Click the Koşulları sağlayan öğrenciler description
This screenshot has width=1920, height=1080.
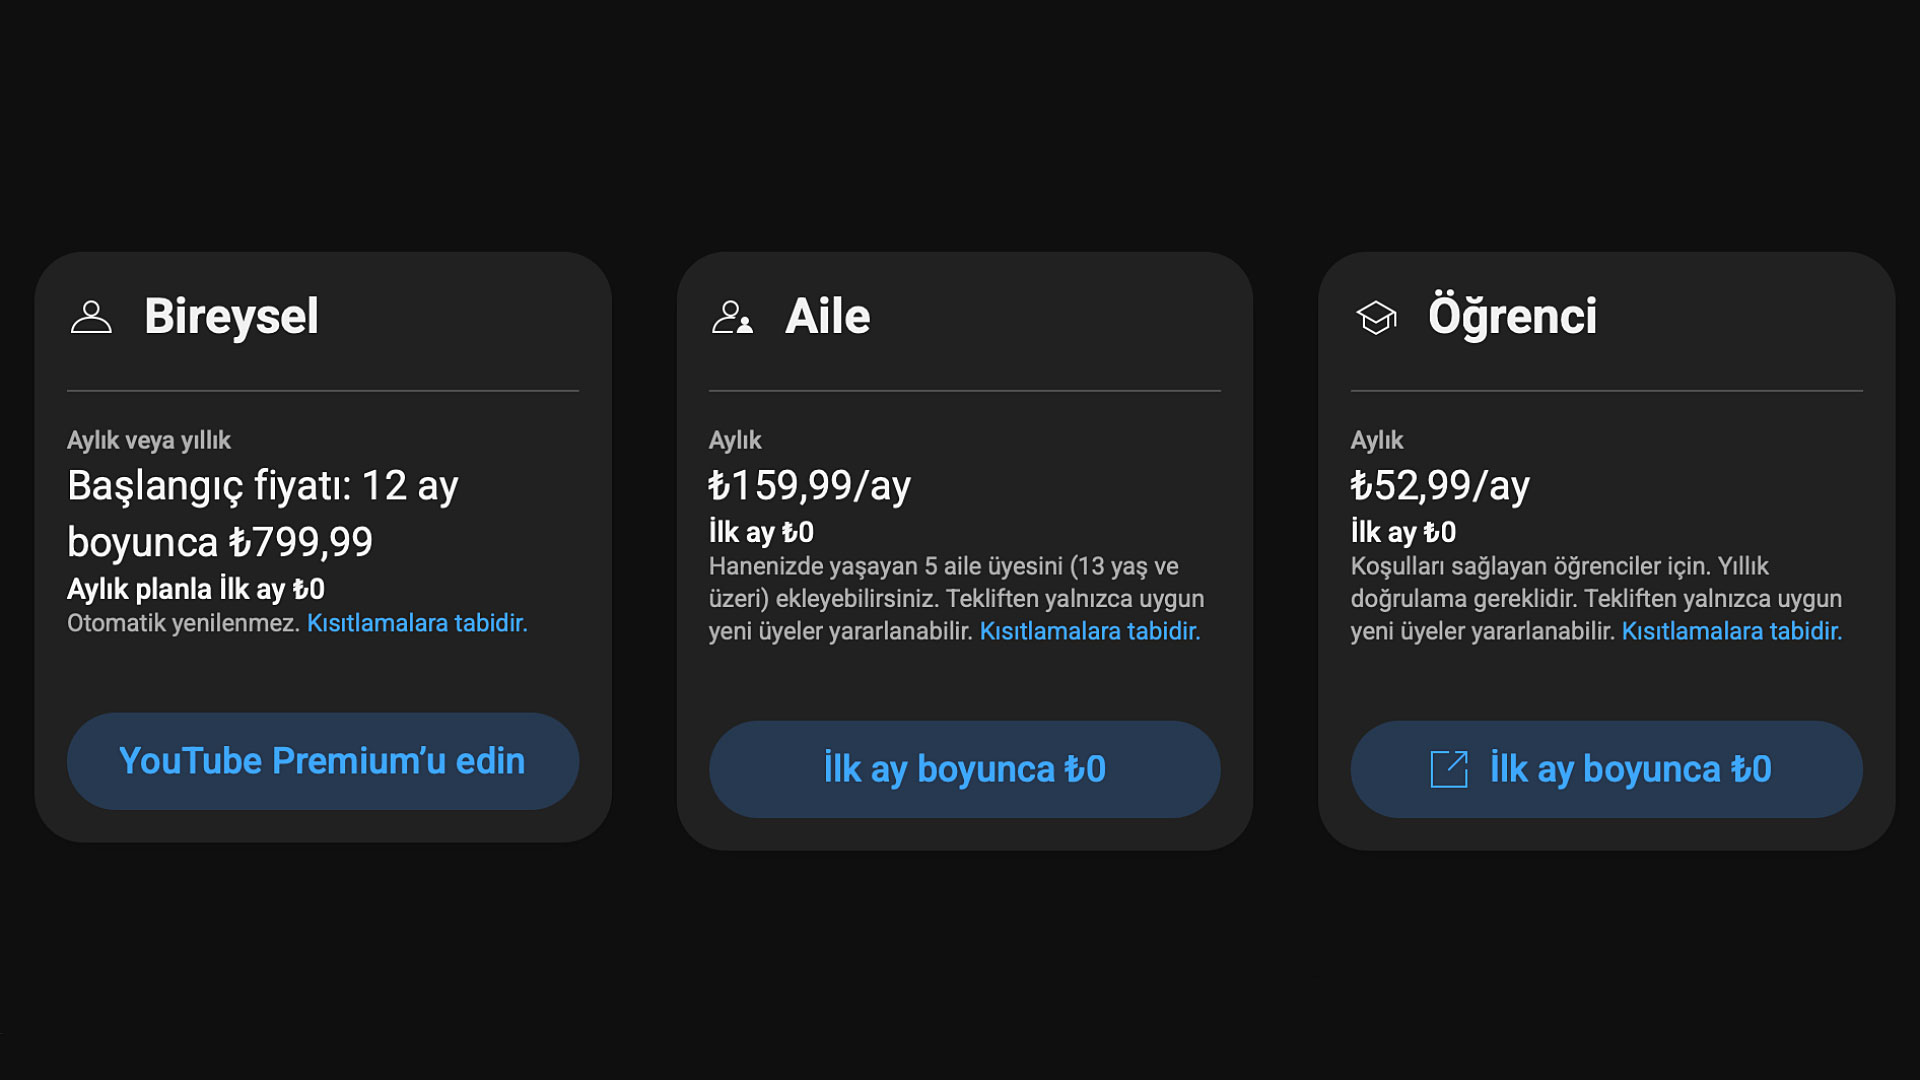(1596, 599)
